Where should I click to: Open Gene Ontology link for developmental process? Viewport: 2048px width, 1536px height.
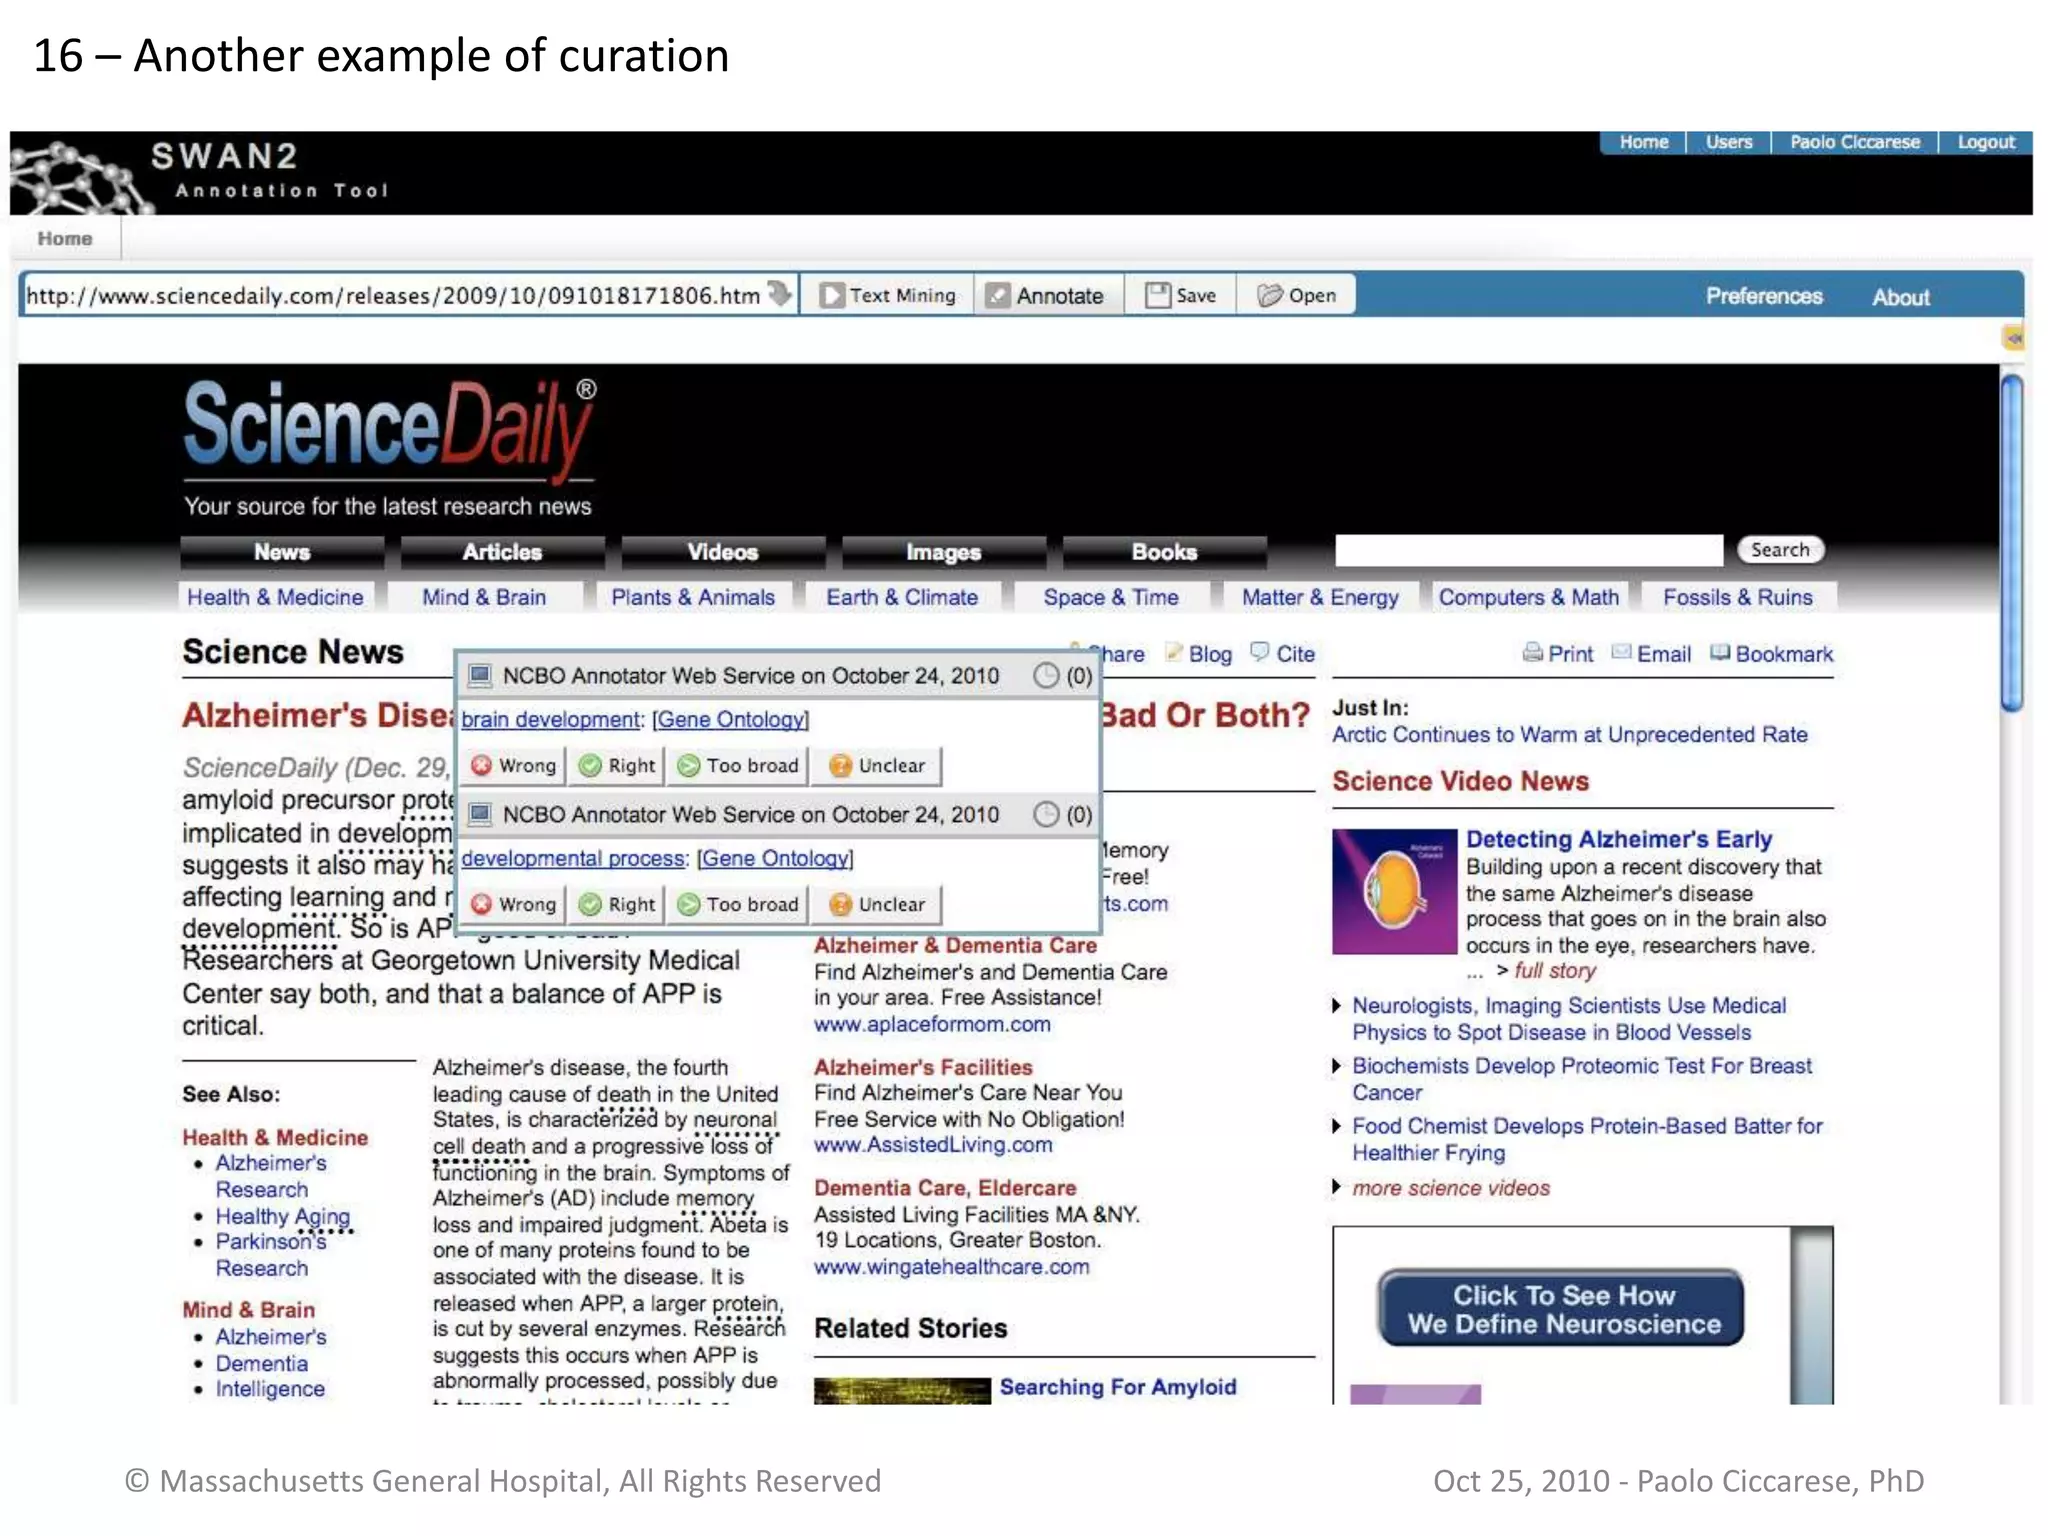[x=775, y=858]
